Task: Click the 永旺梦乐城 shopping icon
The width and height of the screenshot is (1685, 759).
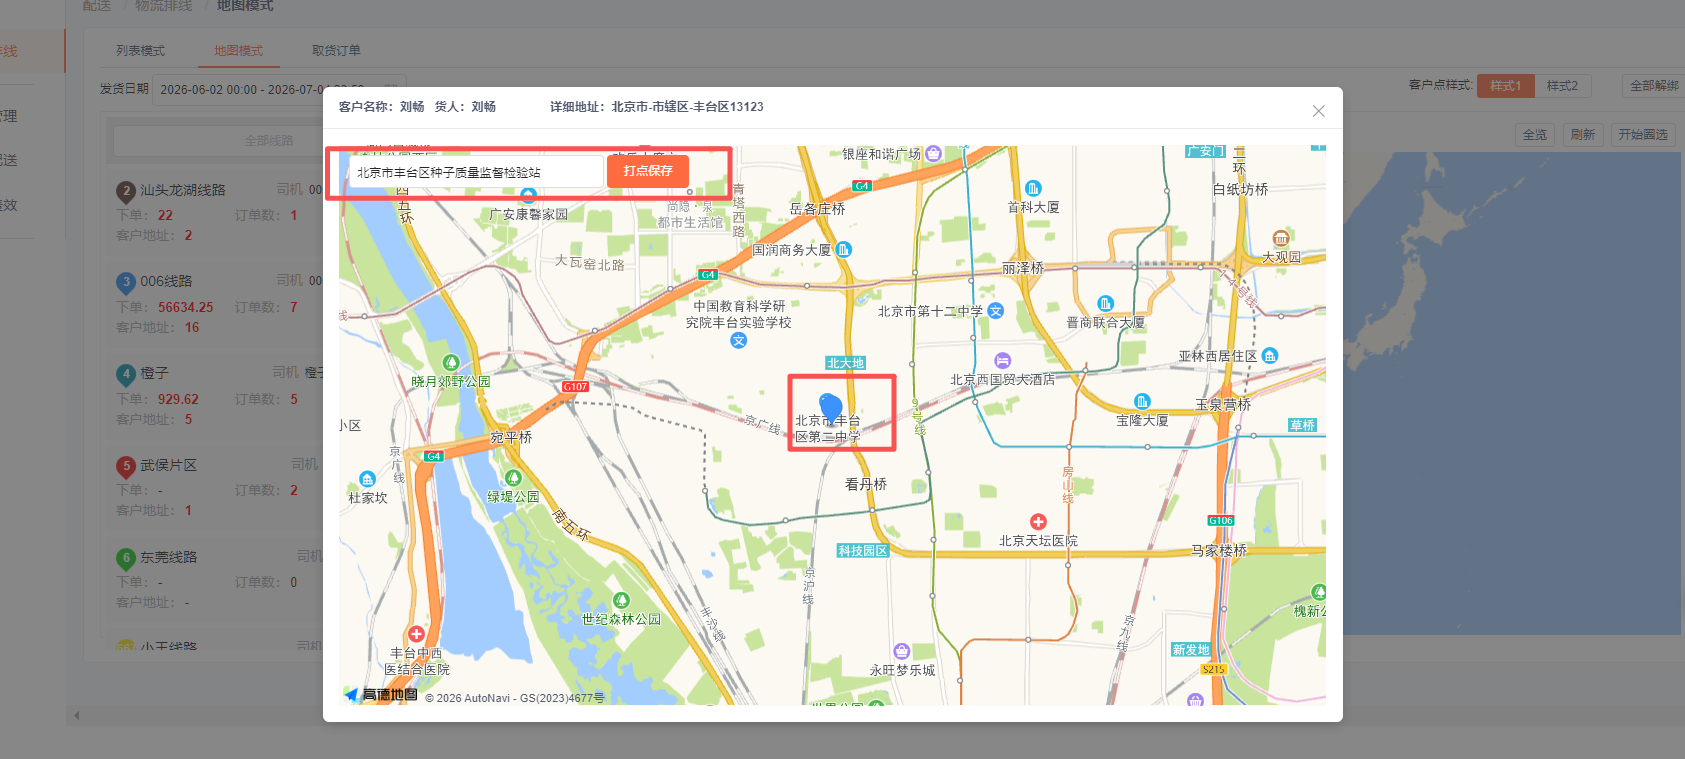Action: [901, 651]
